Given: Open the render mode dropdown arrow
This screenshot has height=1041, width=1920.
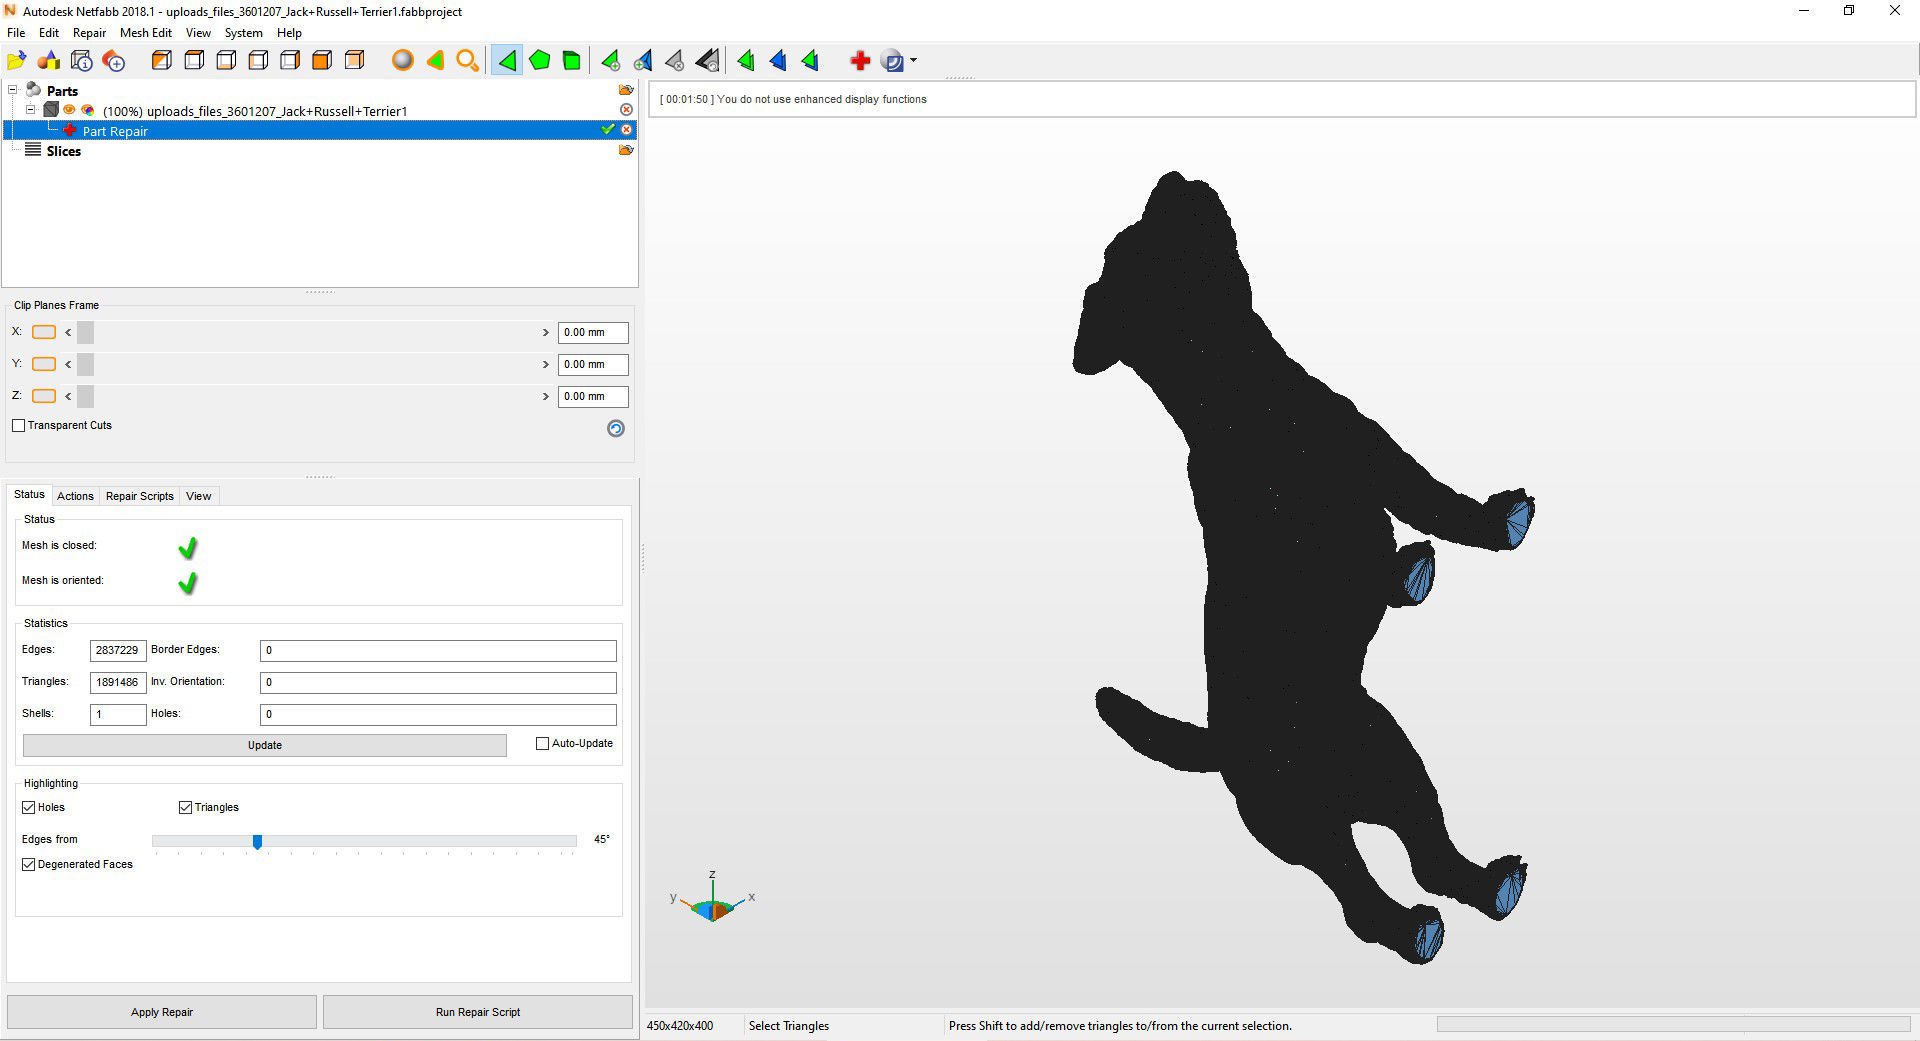Looking at the screenshot, I should (913, 61).
